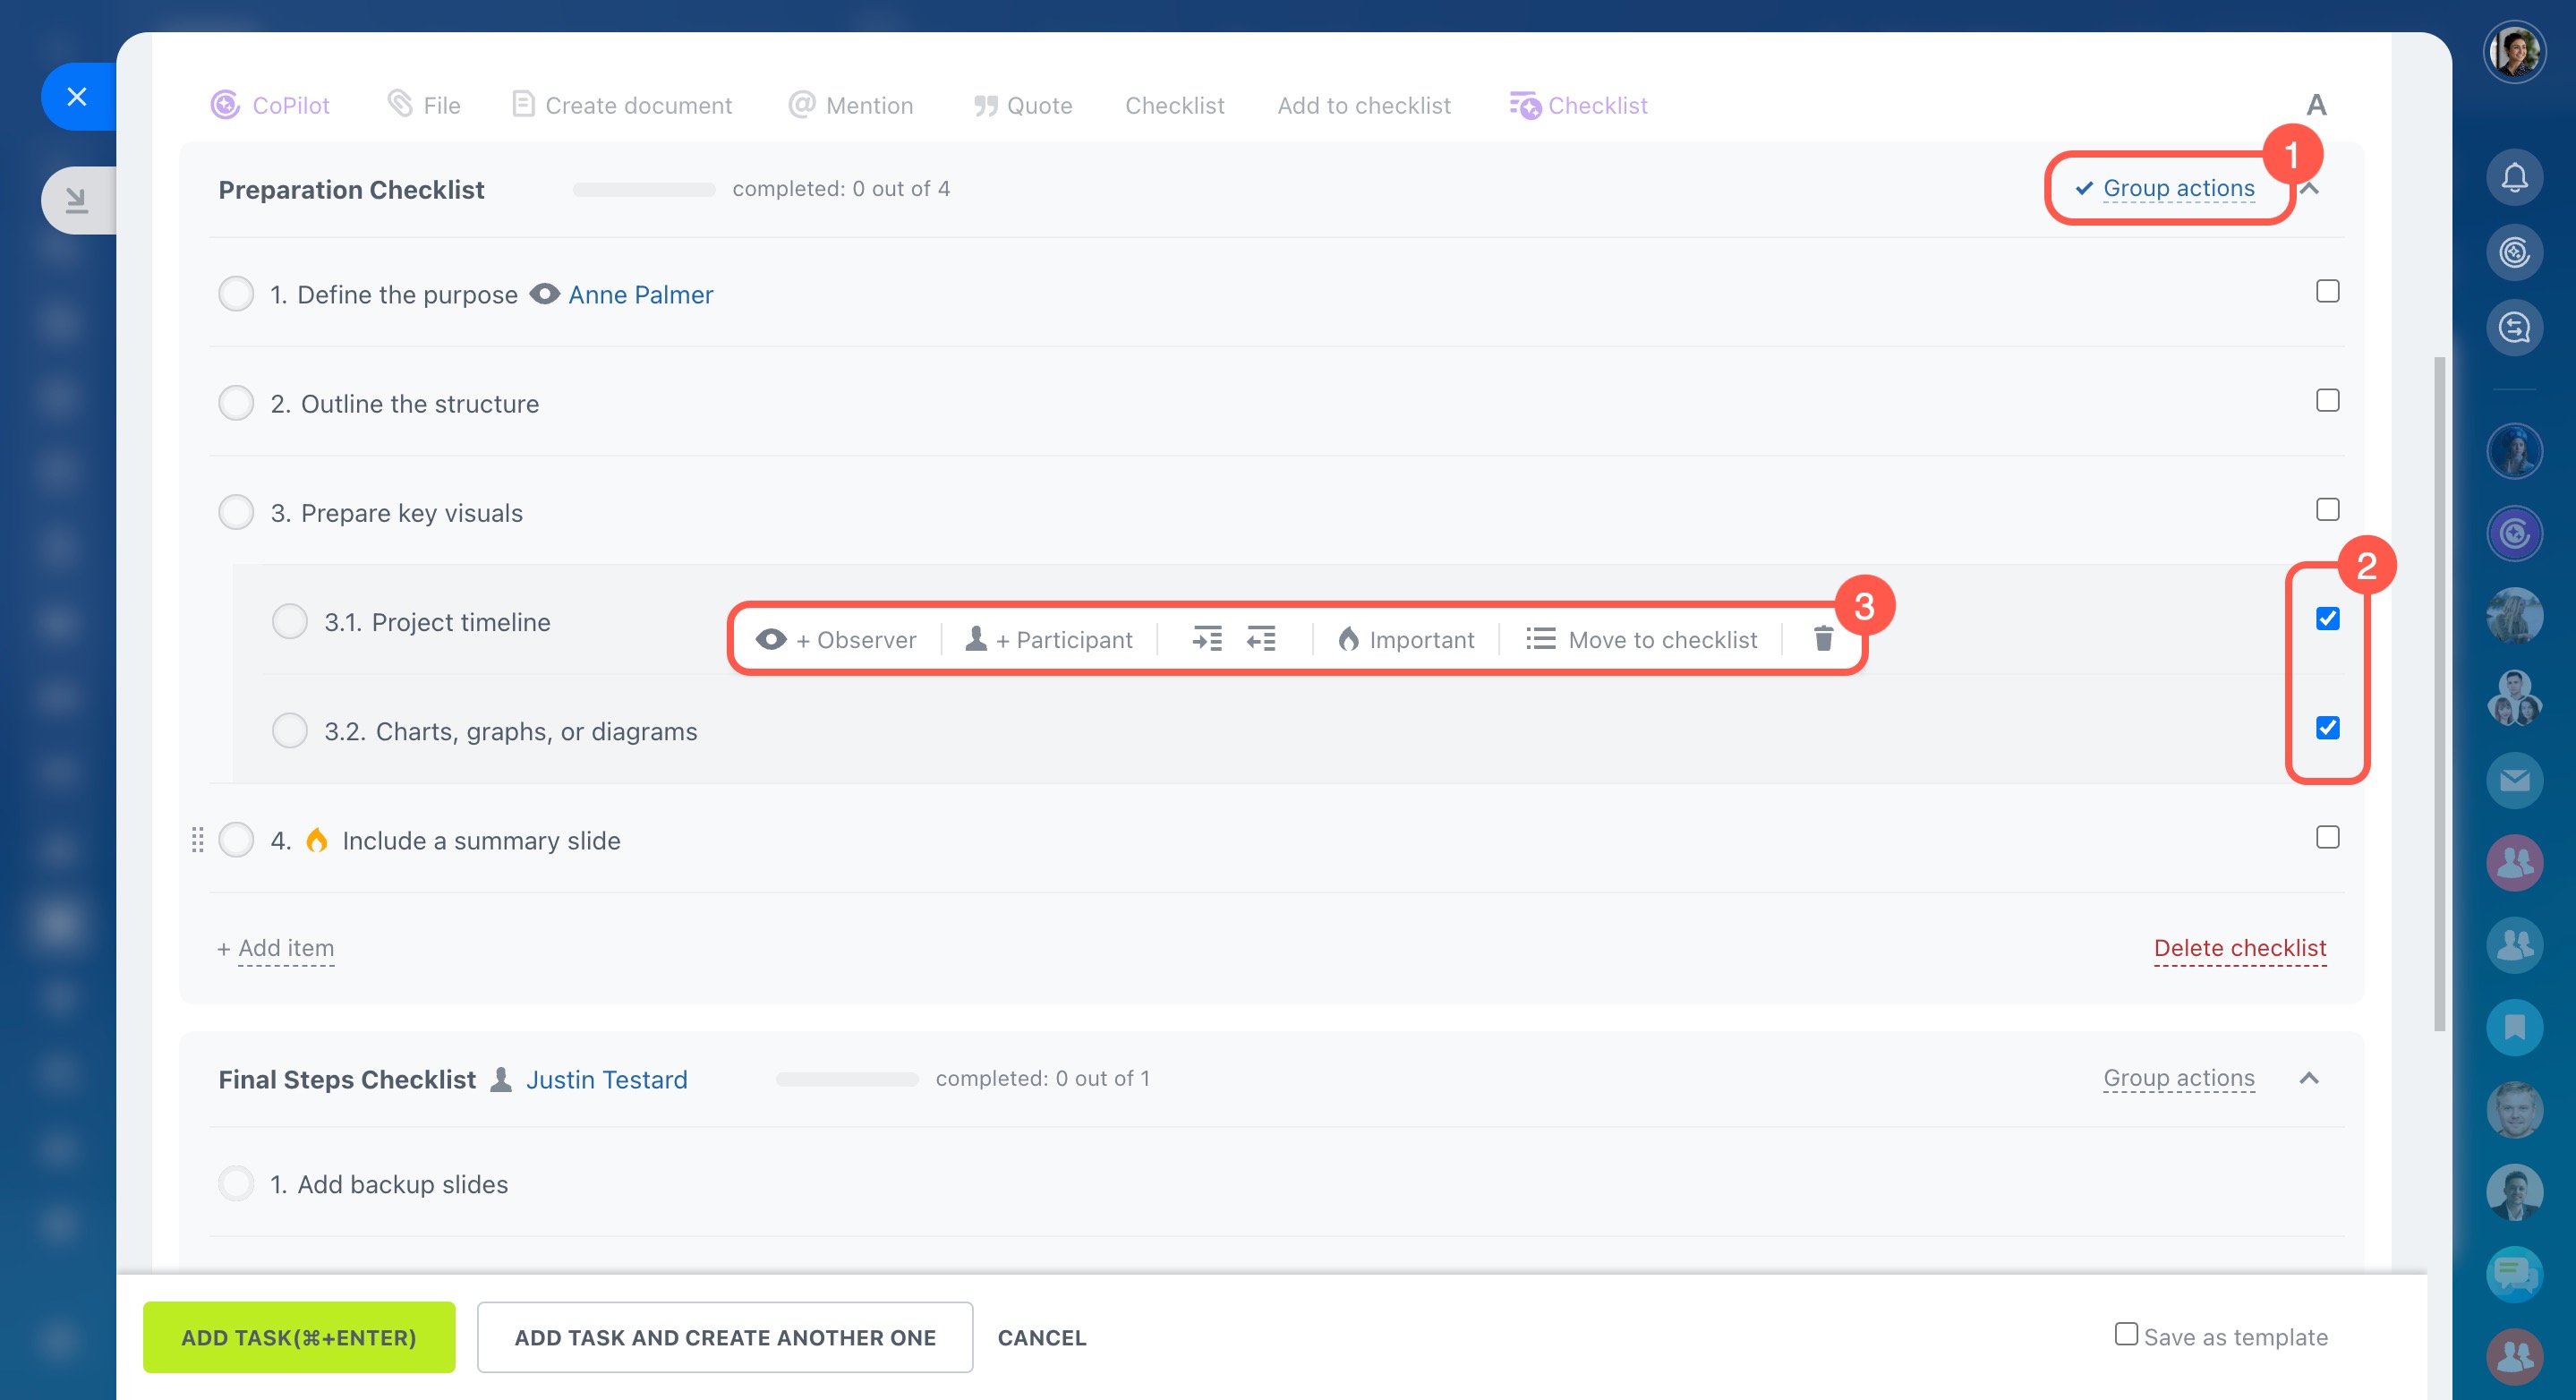Open notifications bell in right sidebar
The width and height of the screenshot is (2576, 1400).
point(2513,178)
